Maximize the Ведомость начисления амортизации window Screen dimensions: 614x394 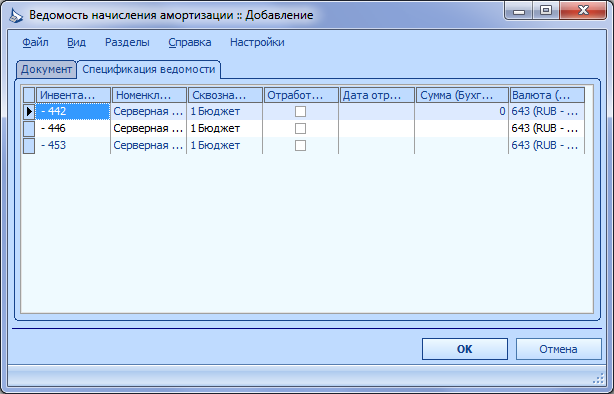point(546,11)
